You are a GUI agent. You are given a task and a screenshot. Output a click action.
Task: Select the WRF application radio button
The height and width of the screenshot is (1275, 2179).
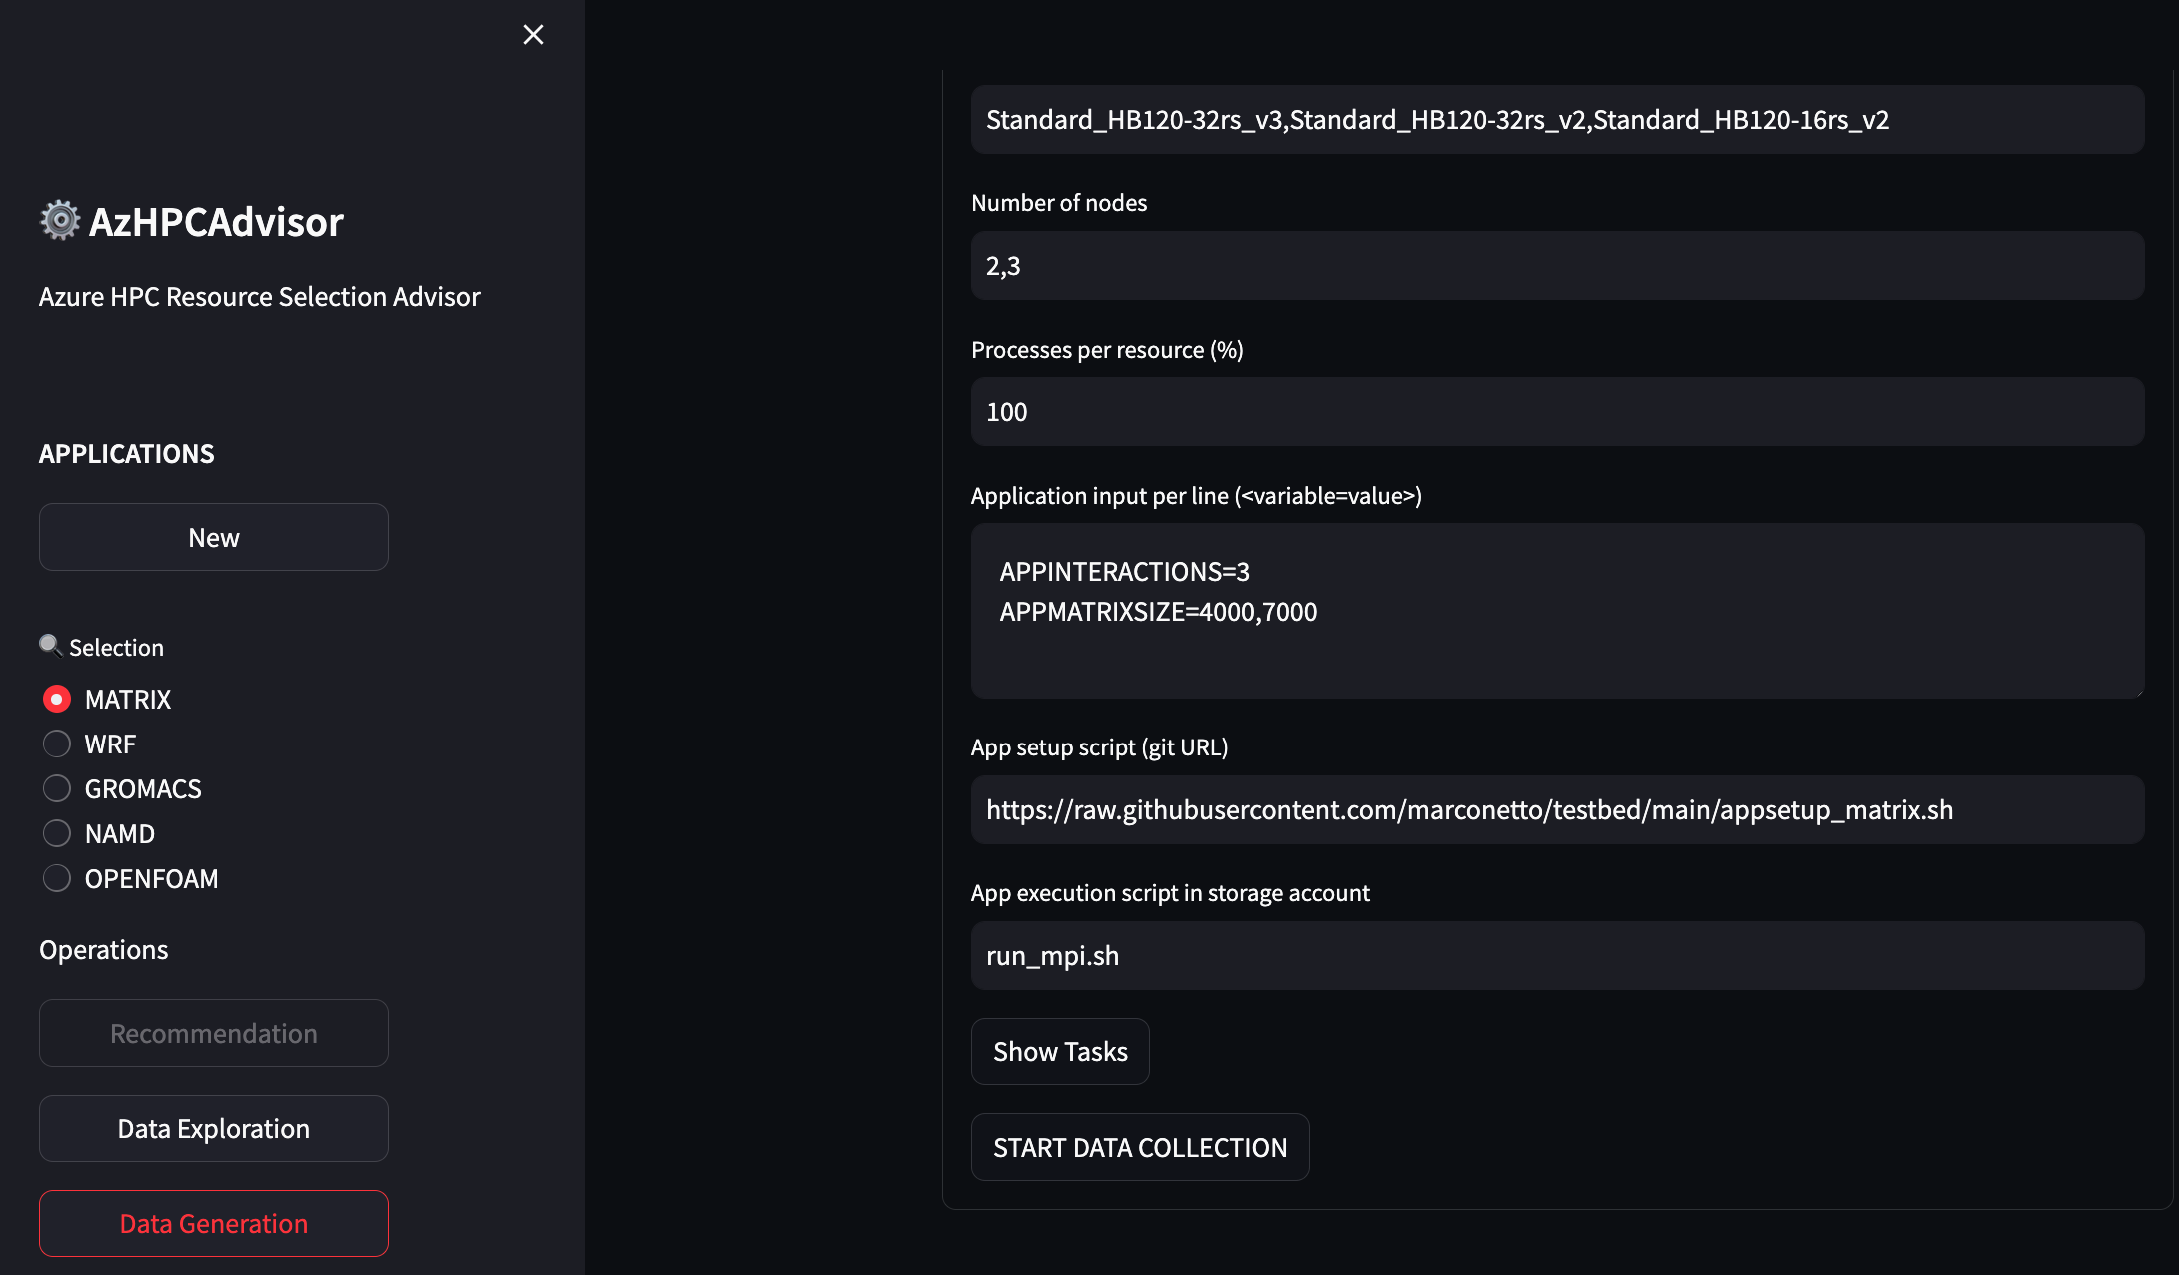click(57, 744)
